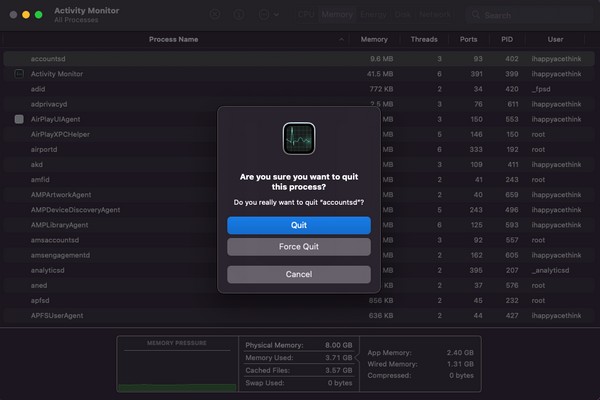Click the inspect process info toolbar icon
This screenshot has width=600, height=400.
pyautogui.click(x=239, y=15)
